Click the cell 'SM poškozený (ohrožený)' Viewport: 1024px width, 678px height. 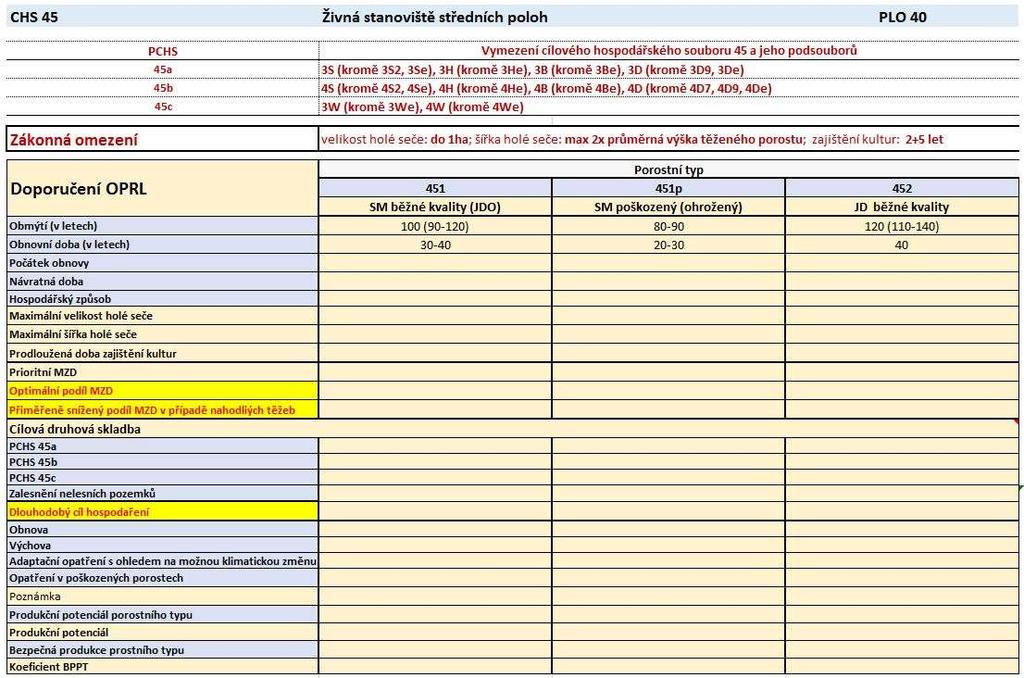coord(669,207)
